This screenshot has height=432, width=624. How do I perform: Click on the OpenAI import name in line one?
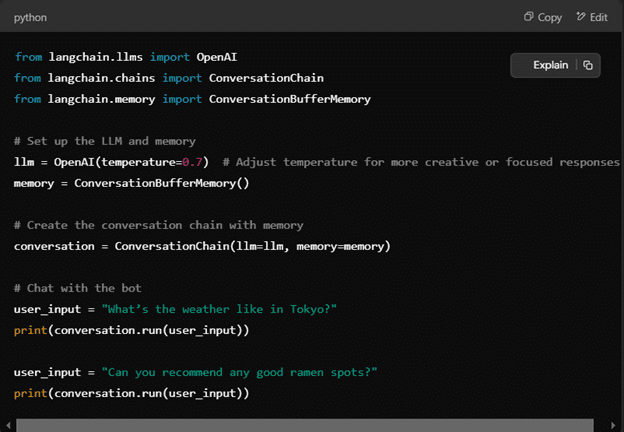click(x=216, y=57)
